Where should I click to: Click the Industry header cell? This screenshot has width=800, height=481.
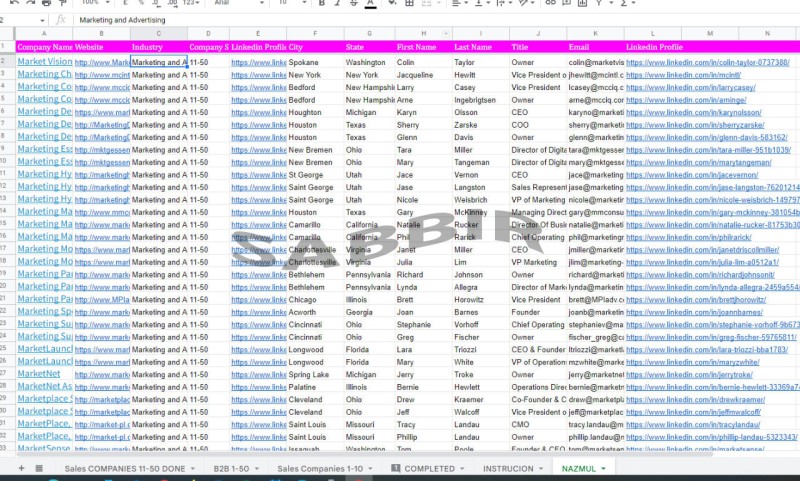pyautogui.click(x=159, y=47)
